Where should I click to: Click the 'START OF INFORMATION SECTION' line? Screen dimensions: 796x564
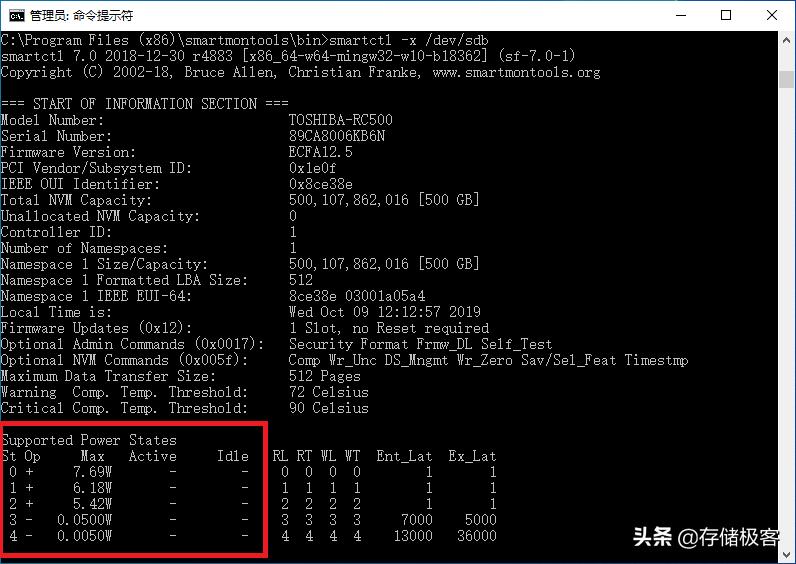click(x=145, y=104)
